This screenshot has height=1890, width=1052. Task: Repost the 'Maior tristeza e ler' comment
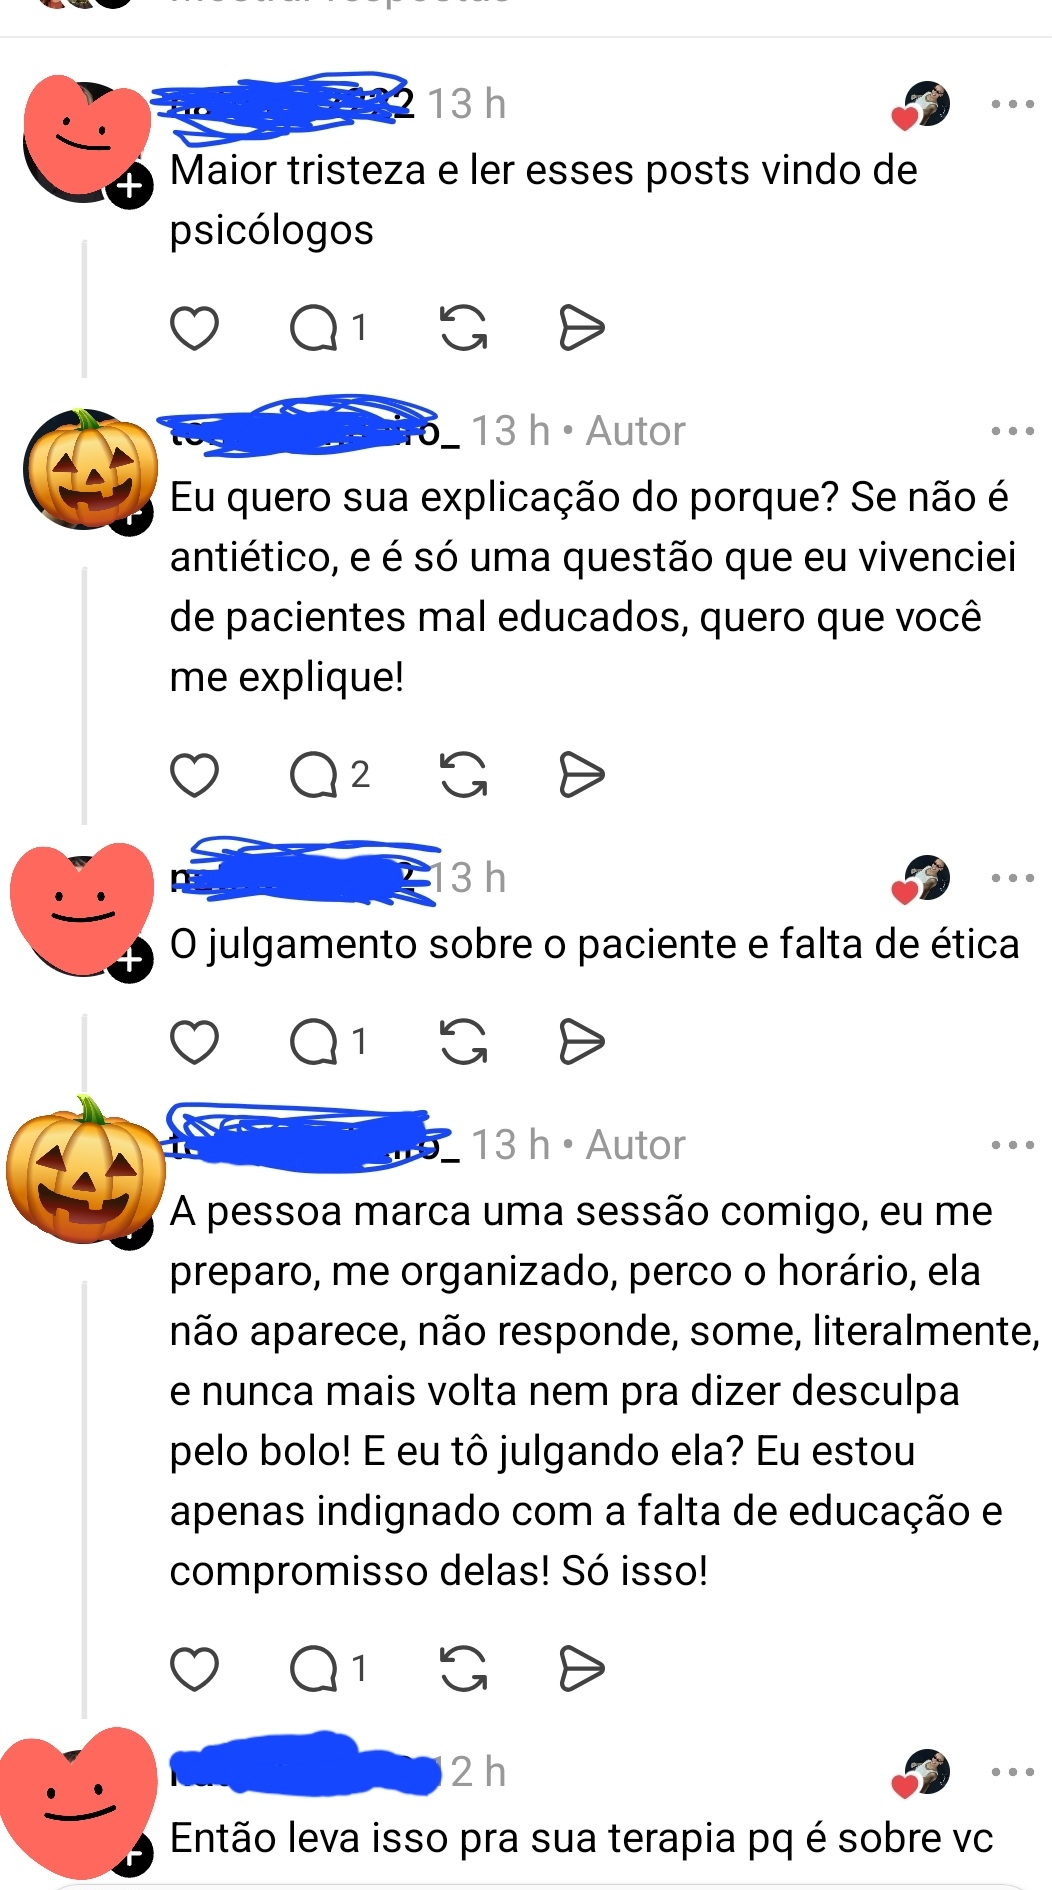point(463,328)
